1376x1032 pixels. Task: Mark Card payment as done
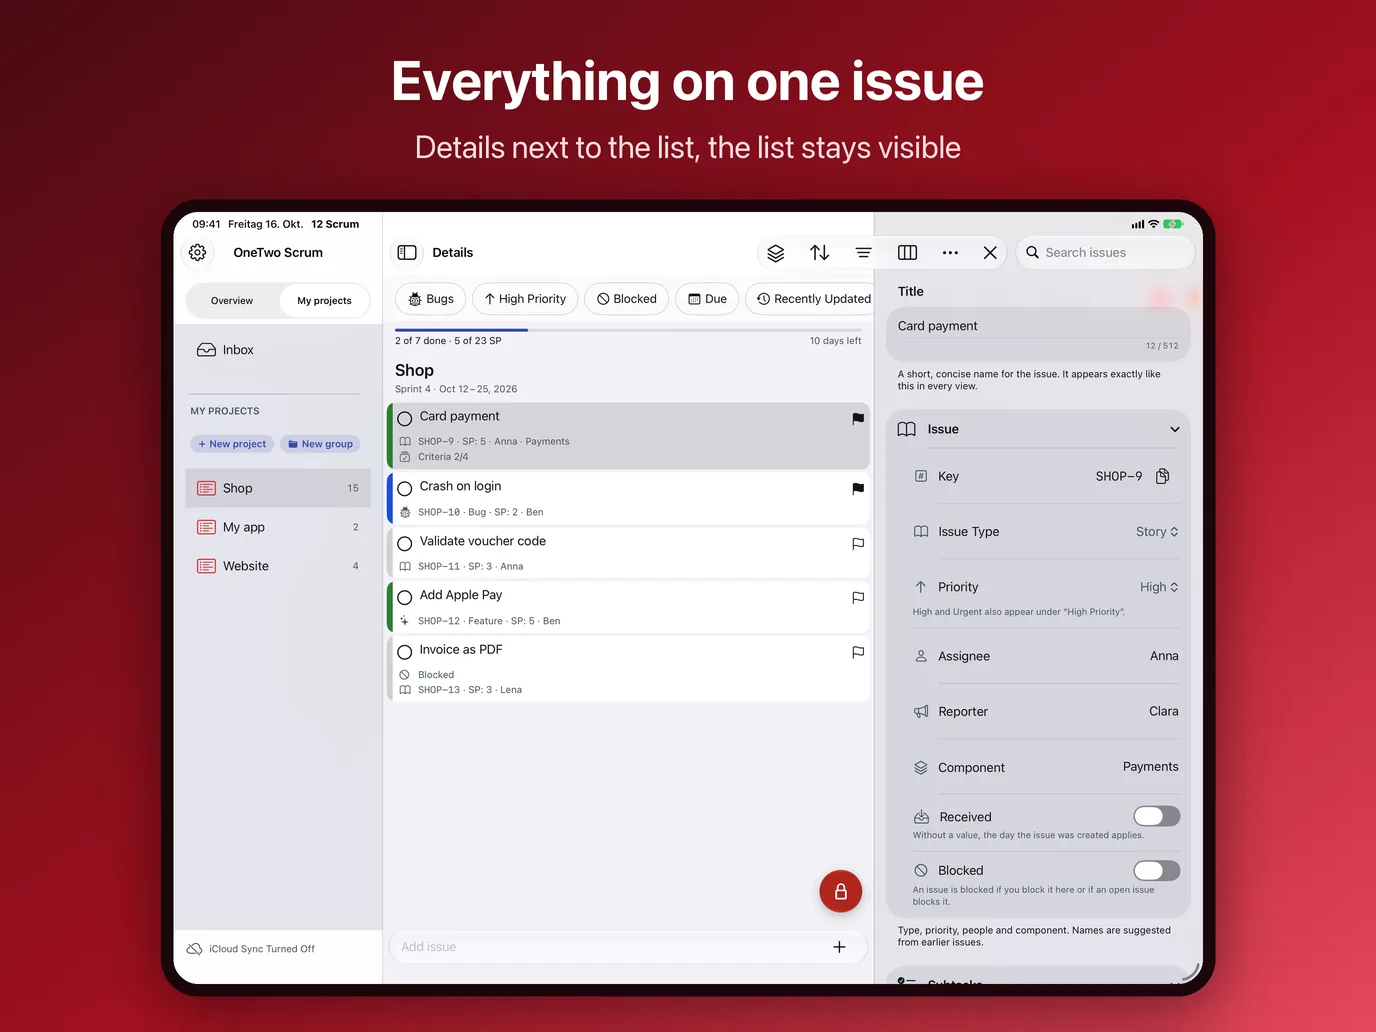[x=405, y=419]
